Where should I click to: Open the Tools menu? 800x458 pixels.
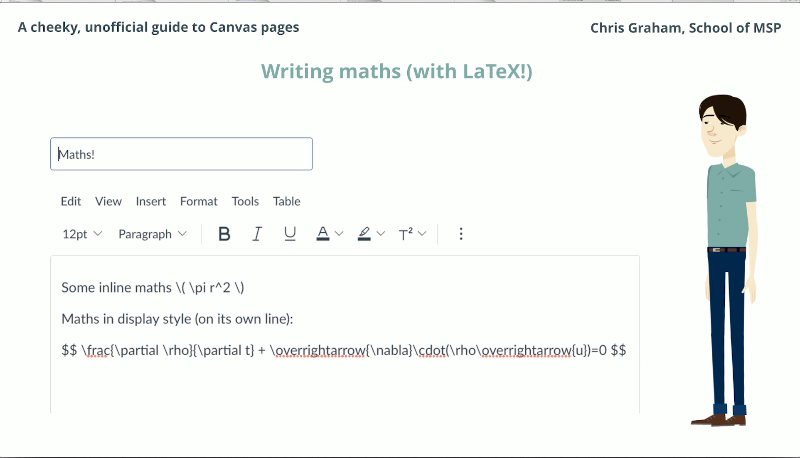pyautogui.click(x=245, y=201)
